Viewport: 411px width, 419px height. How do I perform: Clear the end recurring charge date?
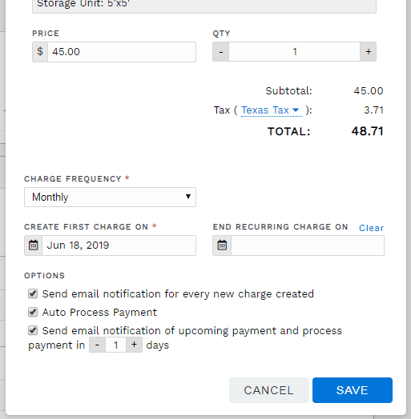coord(371,228)
